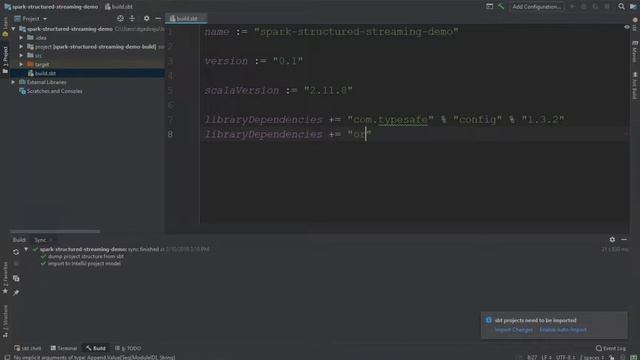Screen dimensions: 640x360
Task: Click the "com.typesafe" string in line 7
Action: [x=391, y=120]
